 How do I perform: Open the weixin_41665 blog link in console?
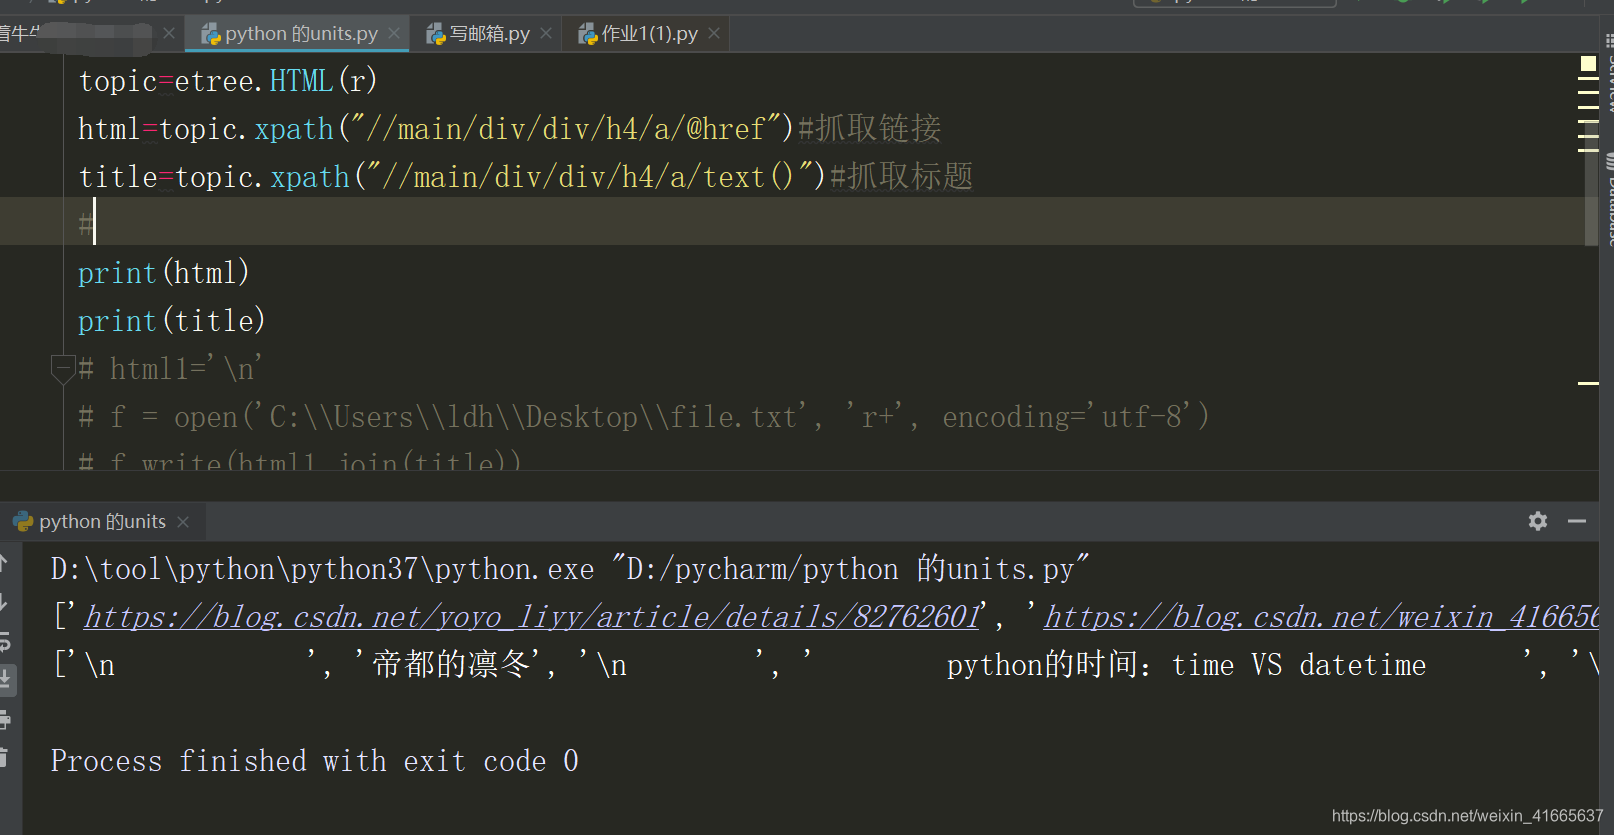[x=1321, y=617]
